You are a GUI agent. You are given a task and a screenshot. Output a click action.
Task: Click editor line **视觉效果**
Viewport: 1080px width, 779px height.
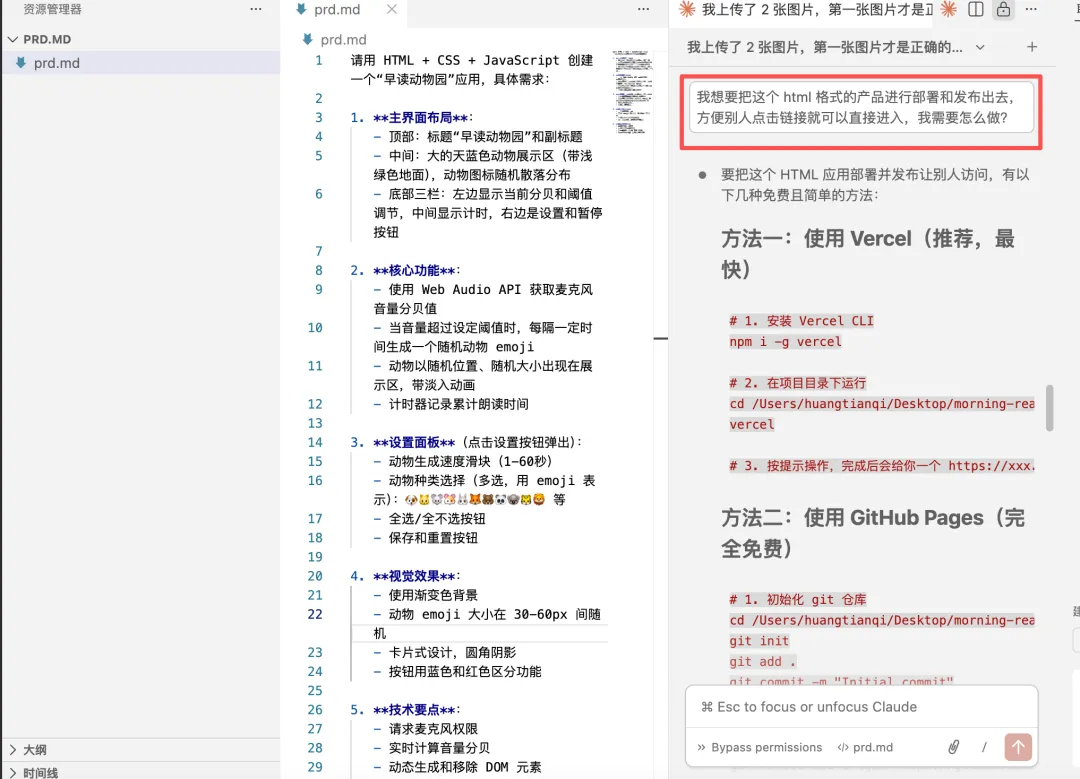pyautogui.click(x=405, y=576)
